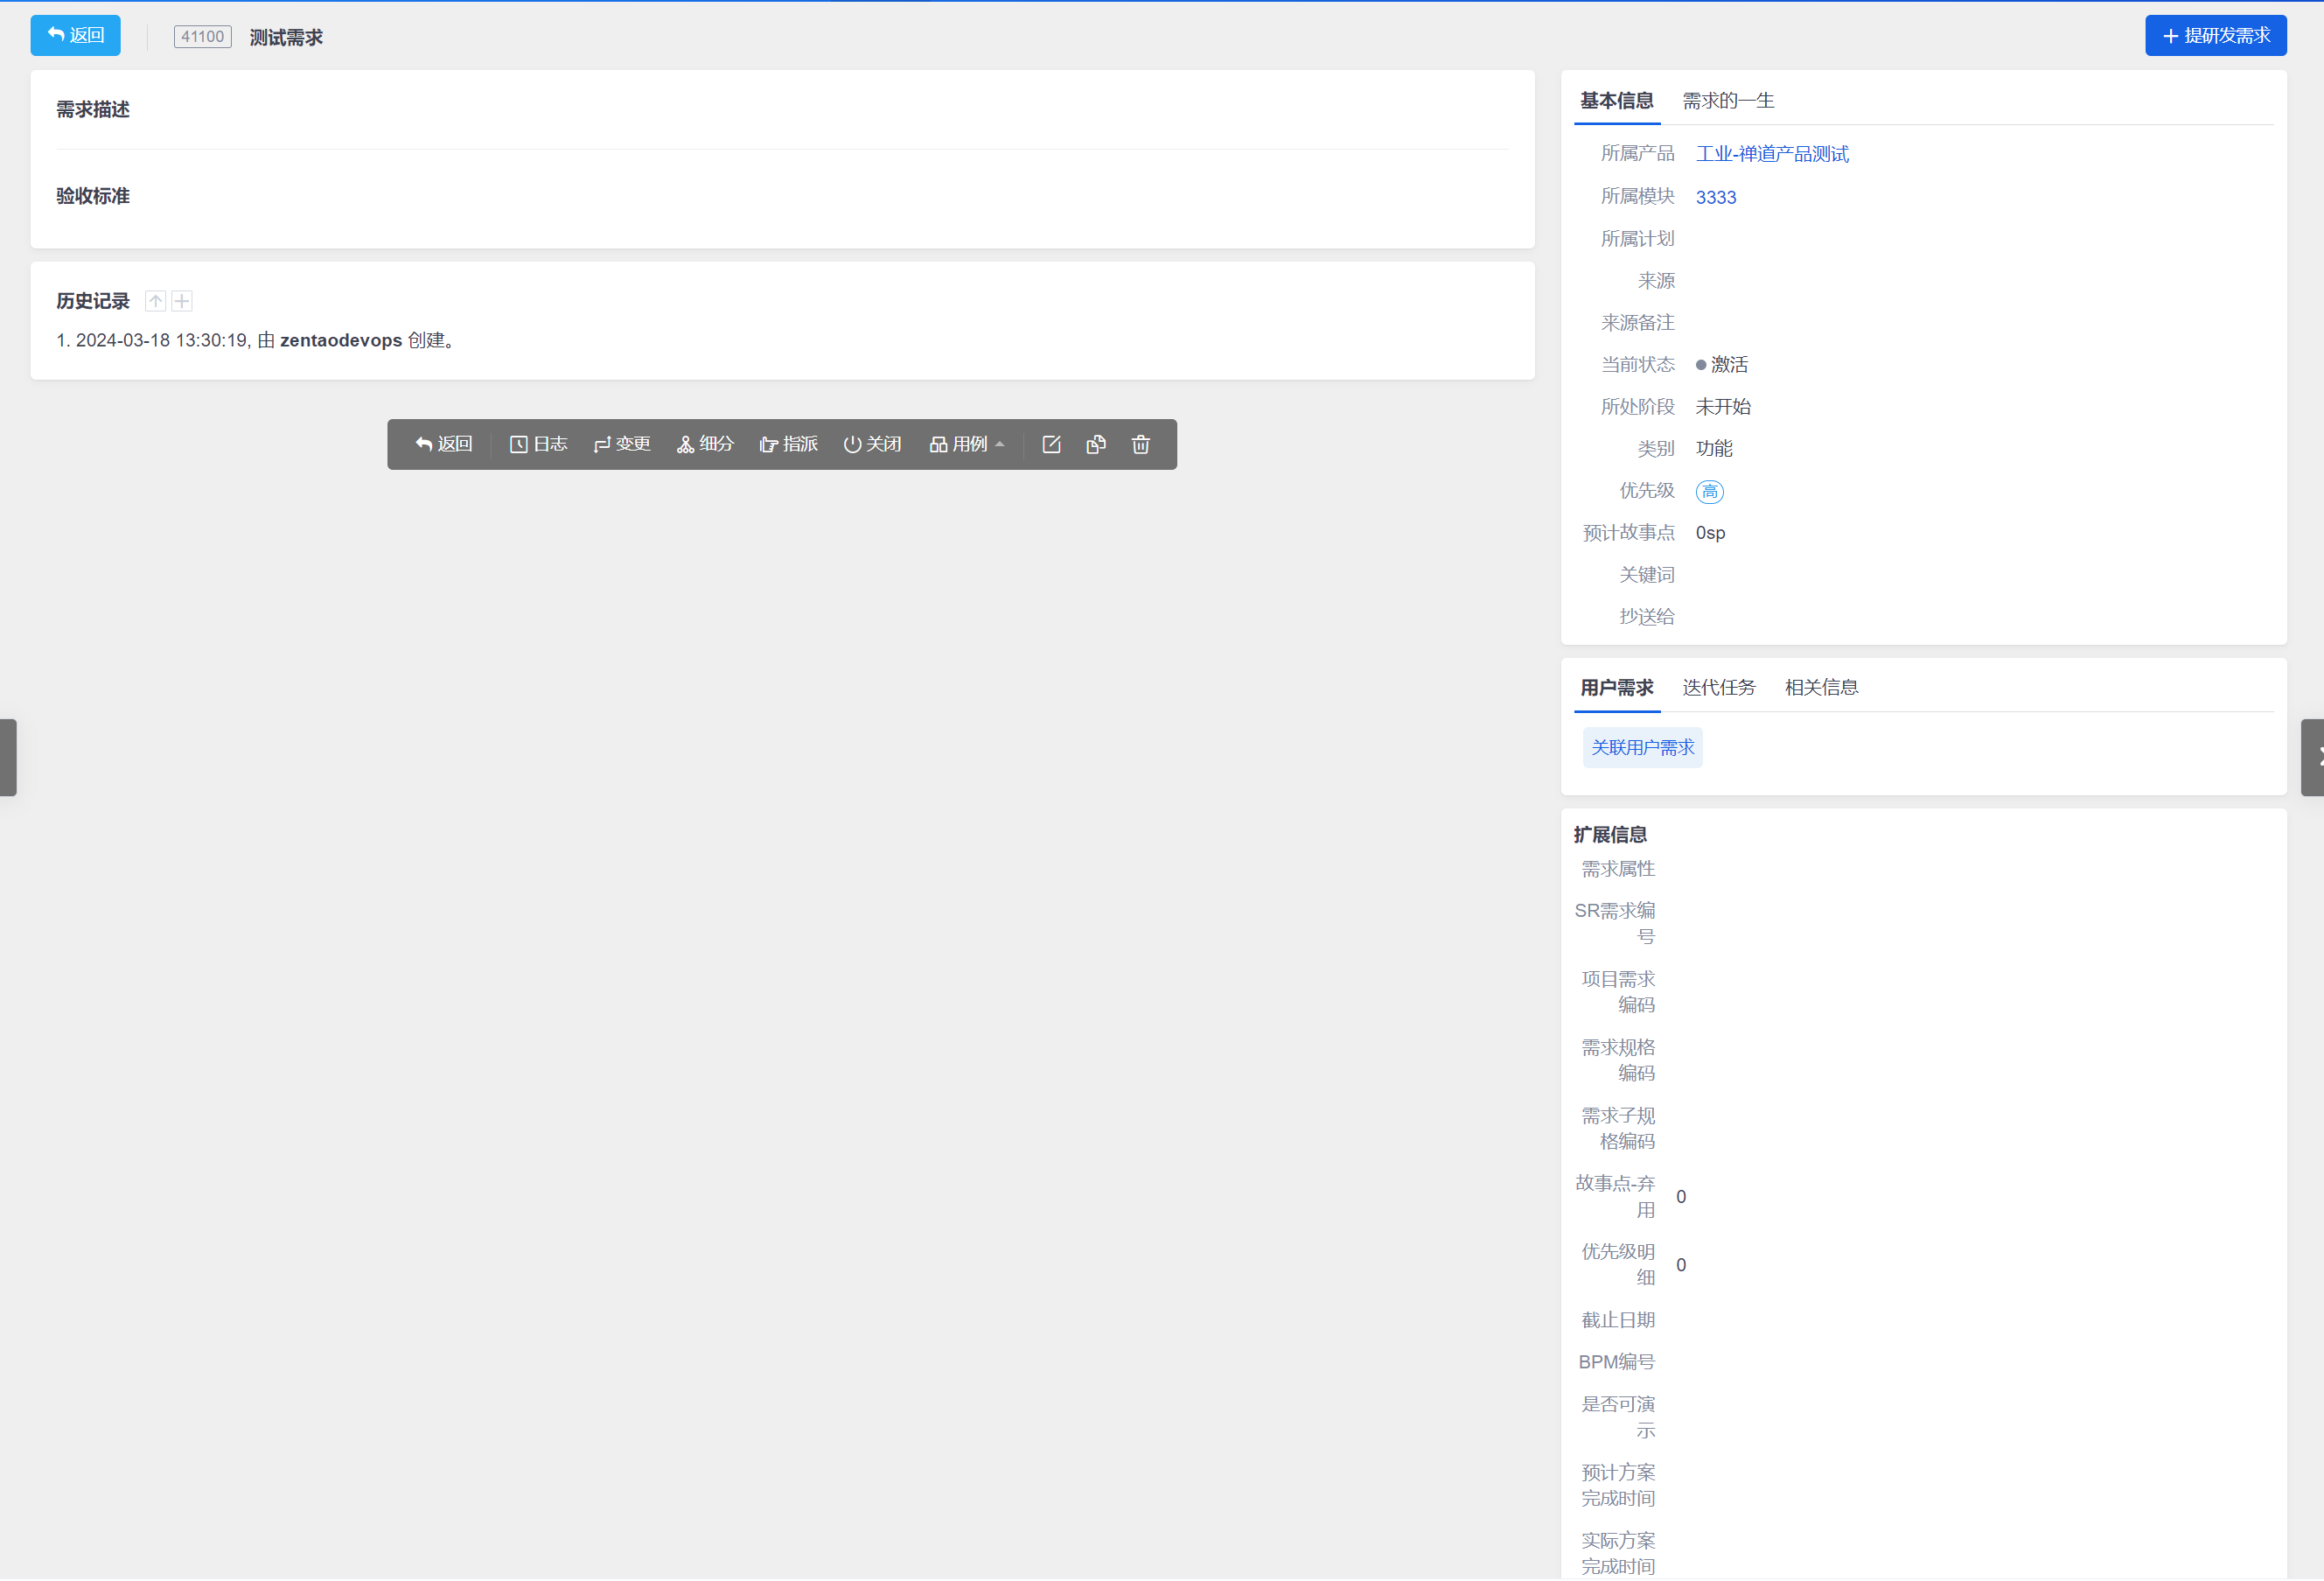
Task: Open the 日志 log action
Action: pos(538,445)
